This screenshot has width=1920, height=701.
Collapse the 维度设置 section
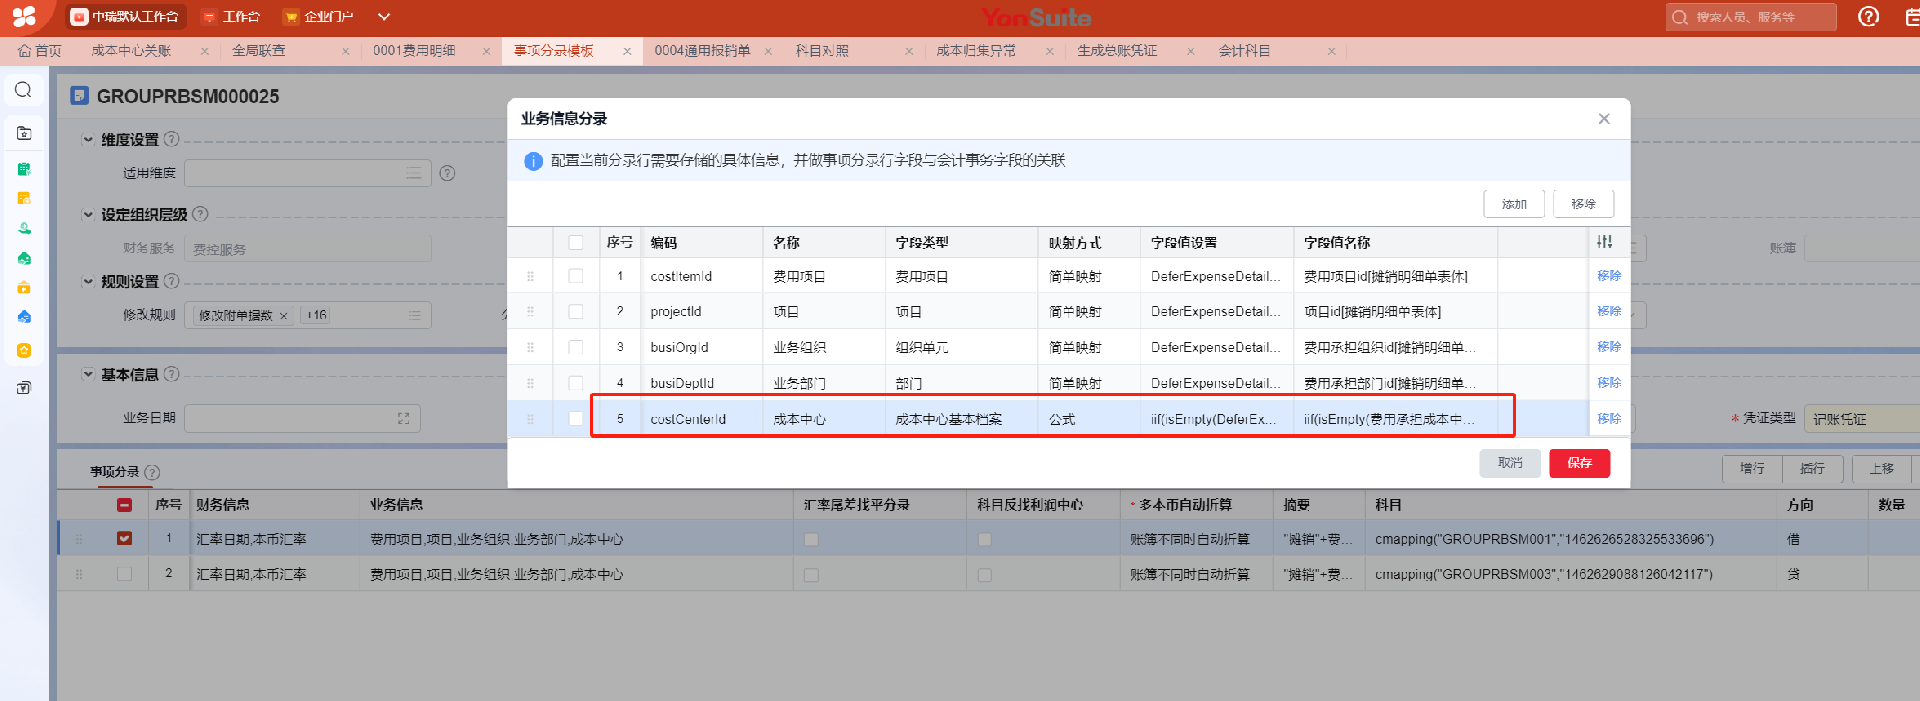point(88,140)
